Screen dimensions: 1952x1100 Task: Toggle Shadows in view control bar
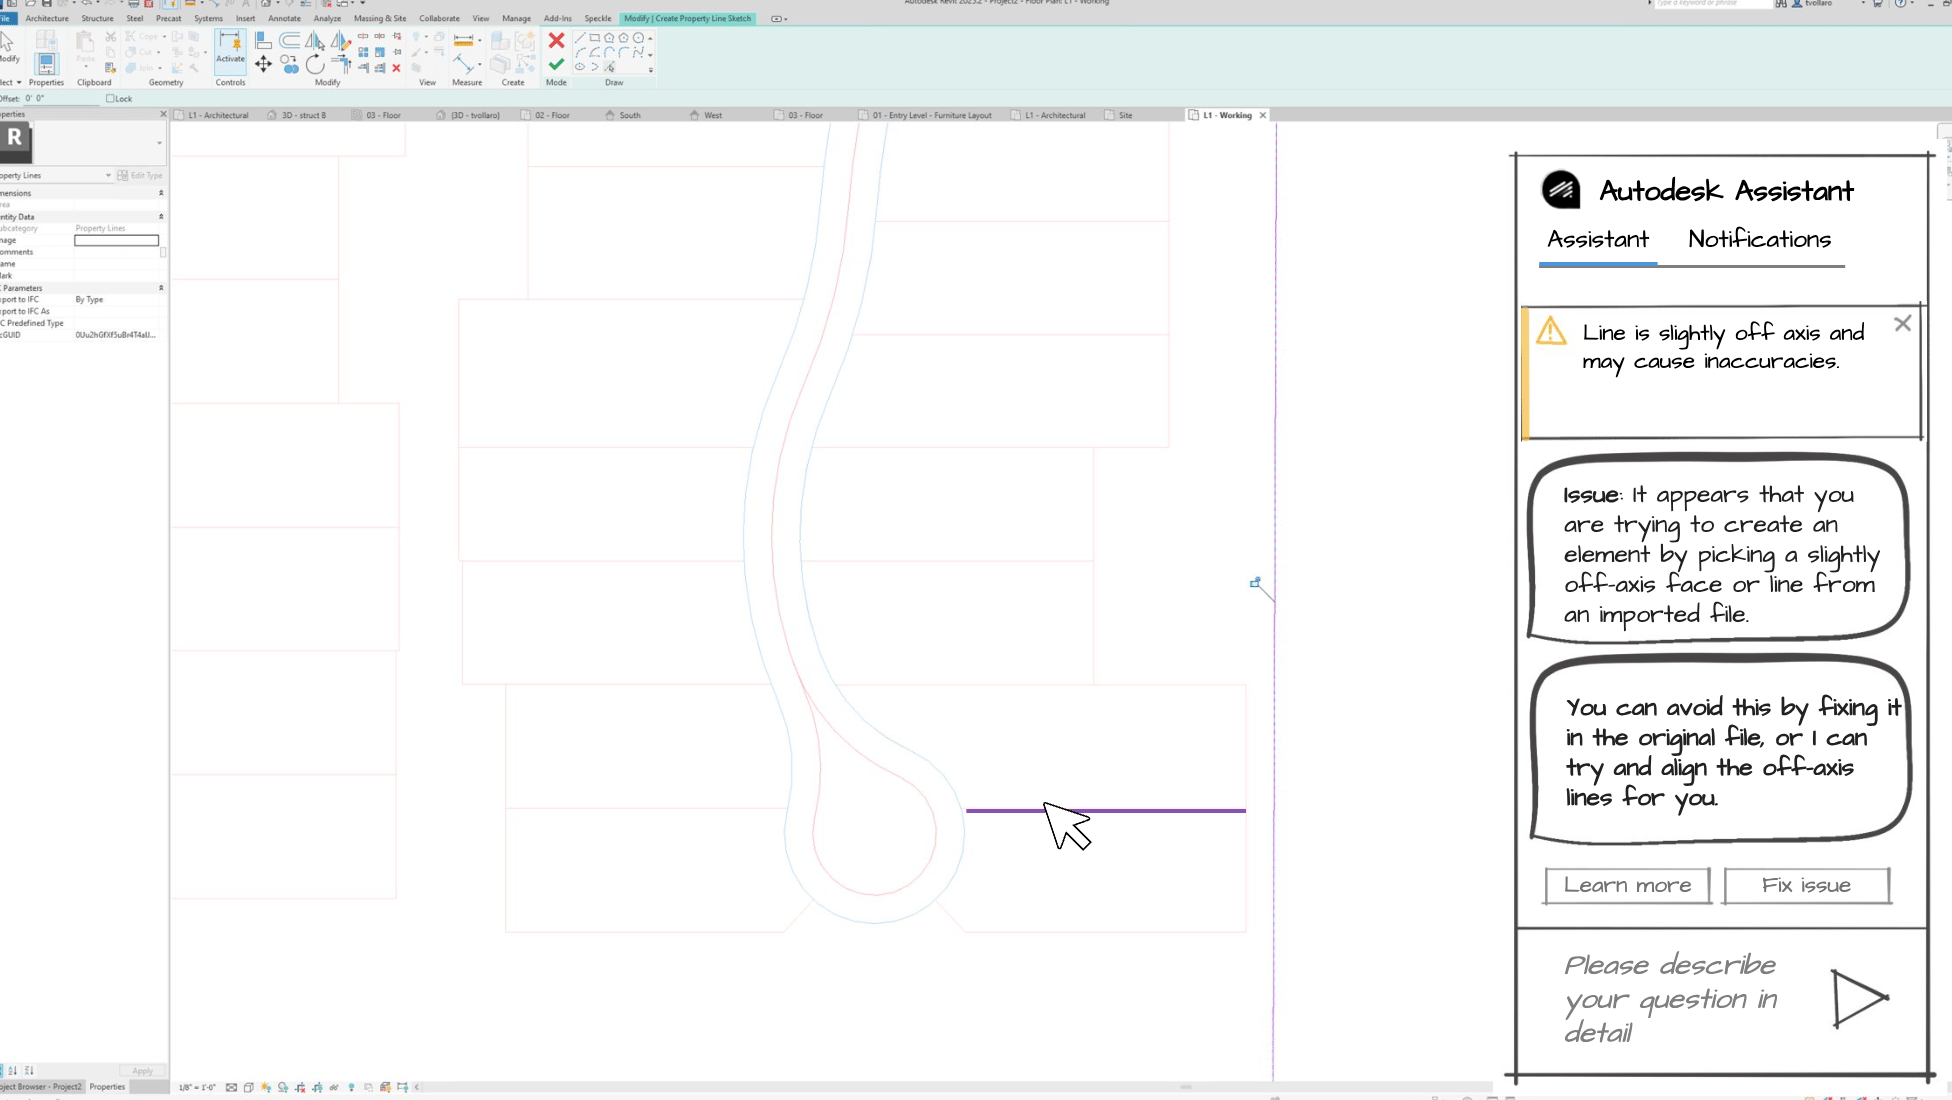[283, 1087]
